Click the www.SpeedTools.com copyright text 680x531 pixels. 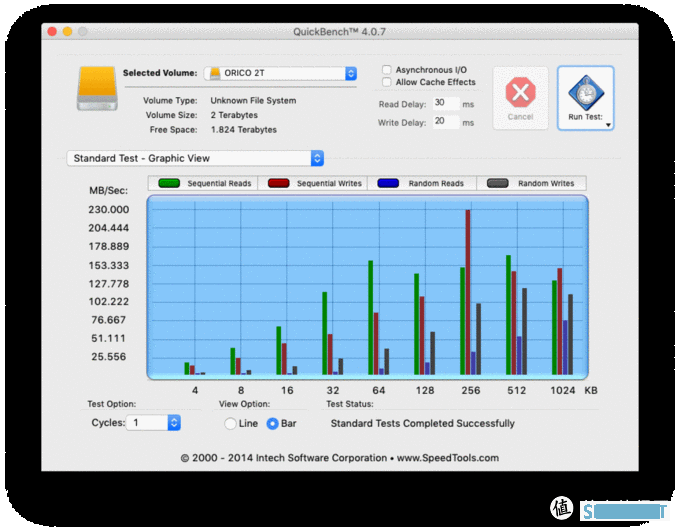(448, 458)
